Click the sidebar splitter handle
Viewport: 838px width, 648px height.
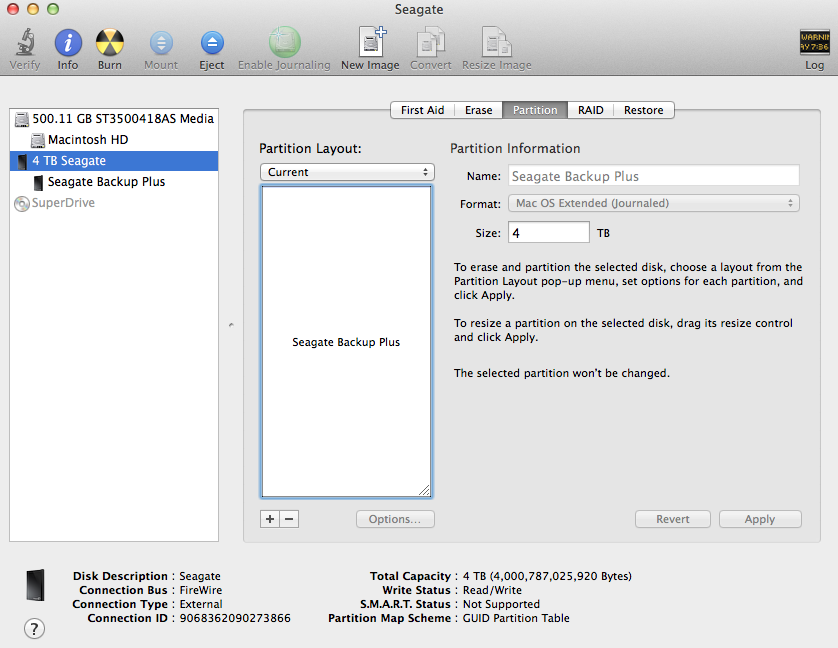coord(231,325)
